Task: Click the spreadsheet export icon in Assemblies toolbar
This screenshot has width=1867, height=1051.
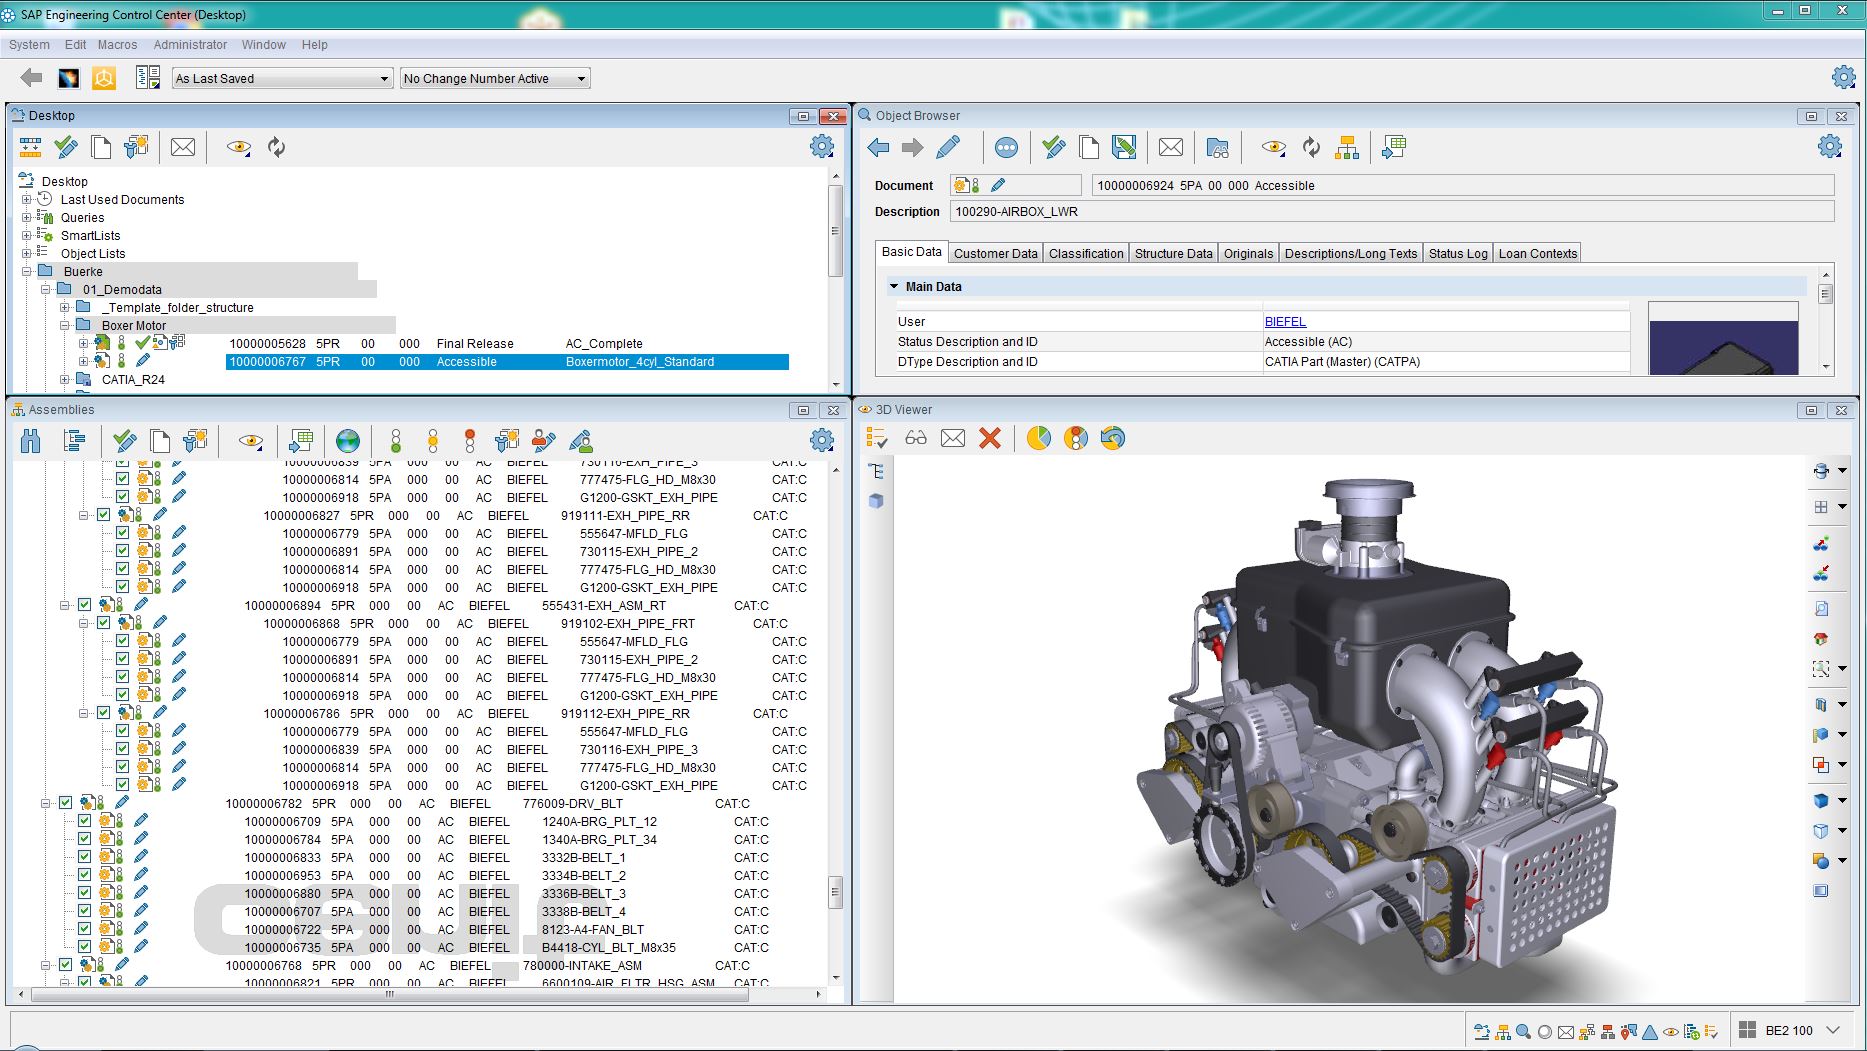Action: click(301, 441)
